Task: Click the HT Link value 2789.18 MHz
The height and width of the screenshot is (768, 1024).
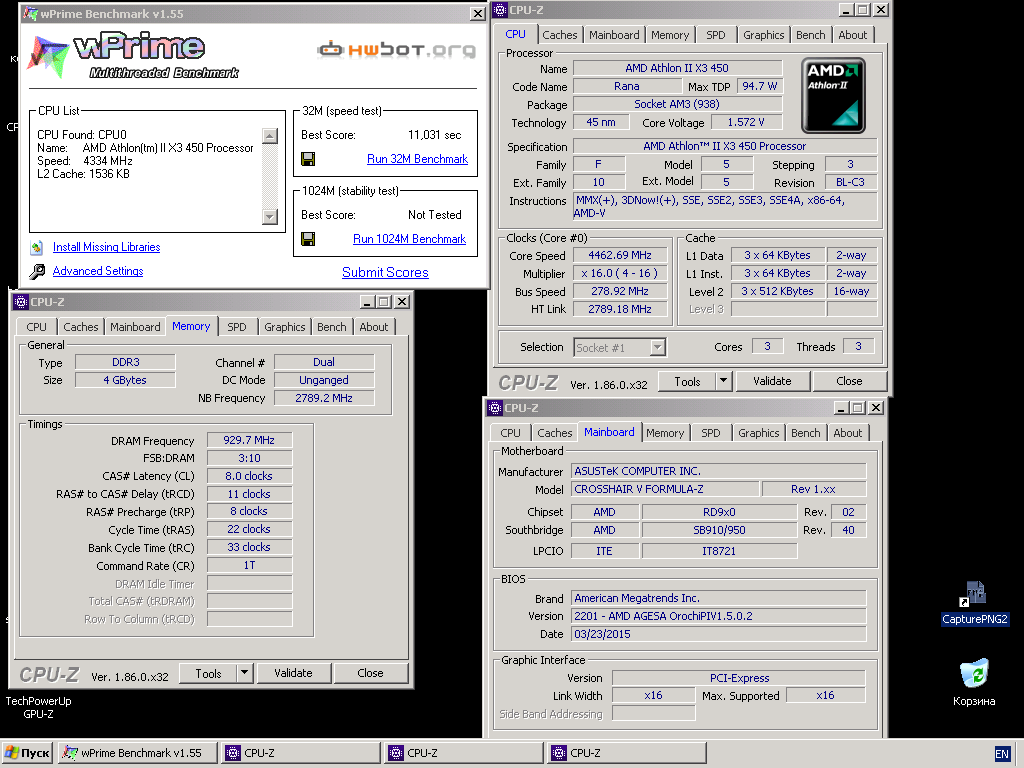Action: (619, 309)
